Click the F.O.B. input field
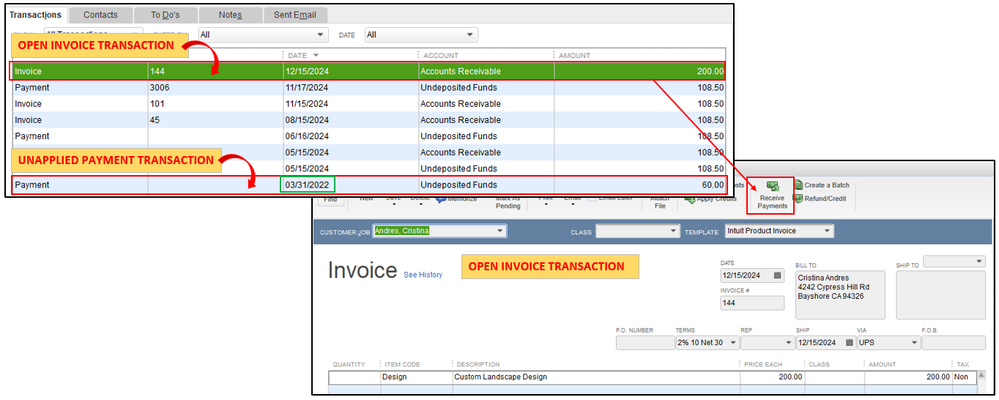The width and height of the screenshot is (999, 400). (x=953, y=343)
